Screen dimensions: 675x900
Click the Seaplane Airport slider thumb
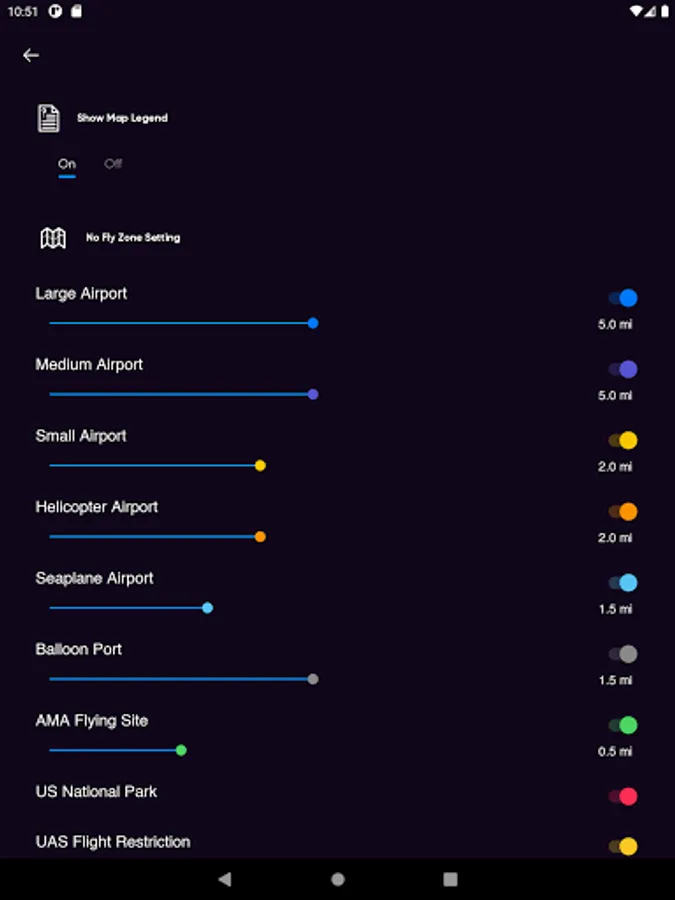(x=208, y=608)
